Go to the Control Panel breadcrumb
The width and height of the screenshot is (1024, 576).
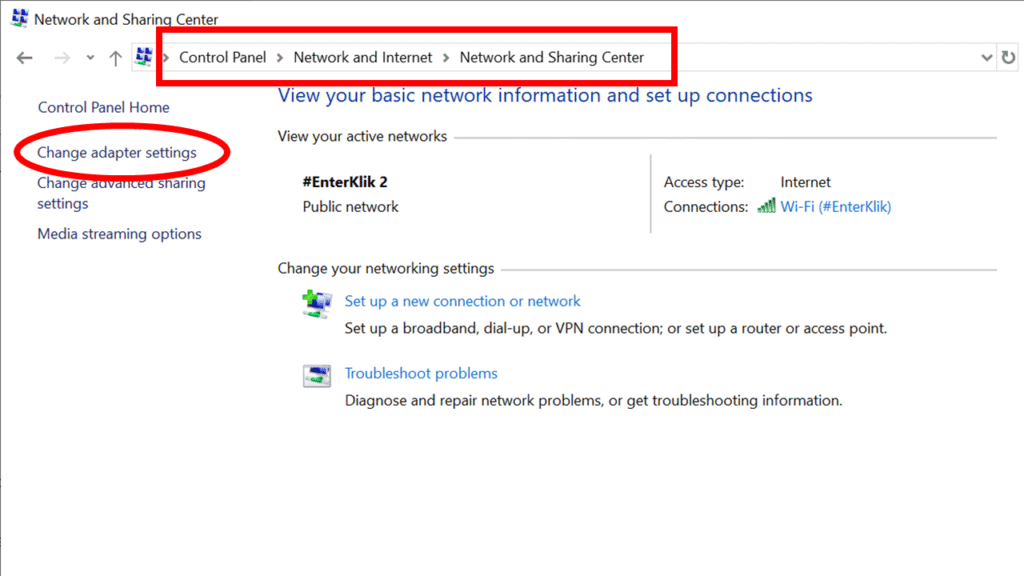(222, 57)
